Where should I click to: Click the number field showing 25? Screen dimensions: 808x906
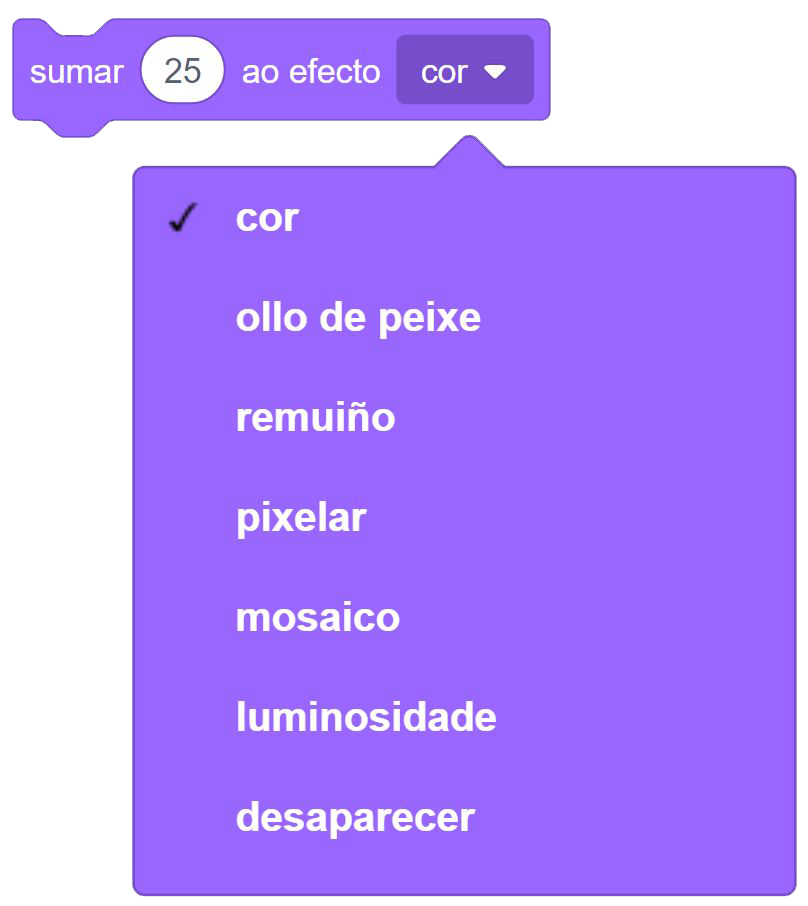pos(183,72)
